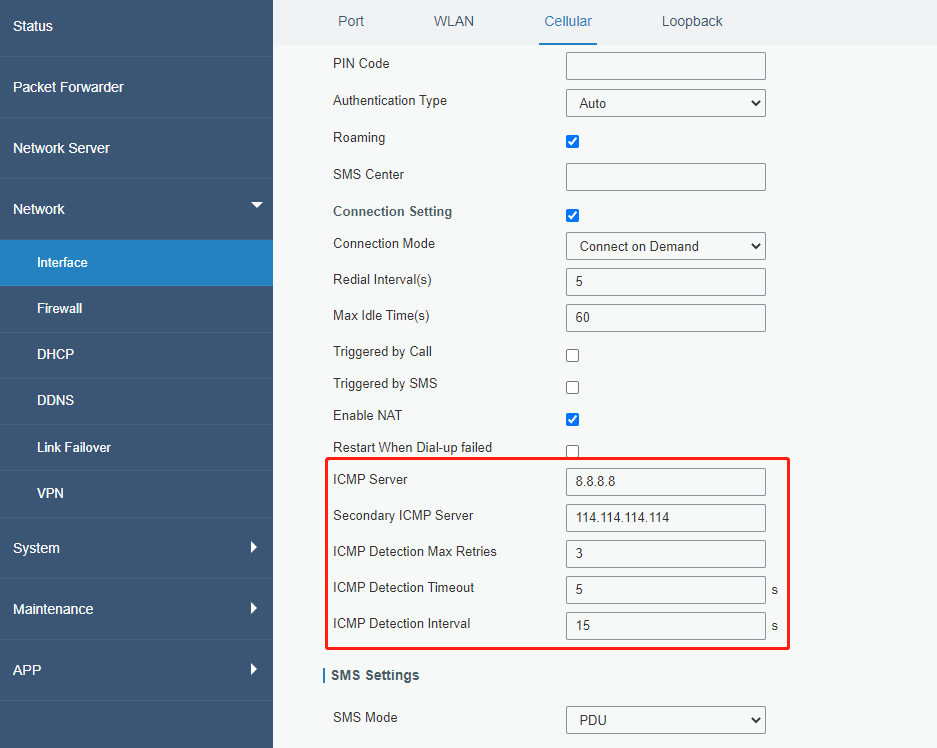This screenshot has width=937, height=748.
Task: Open the SMS Mode dropdown
Action: [665, 719]
